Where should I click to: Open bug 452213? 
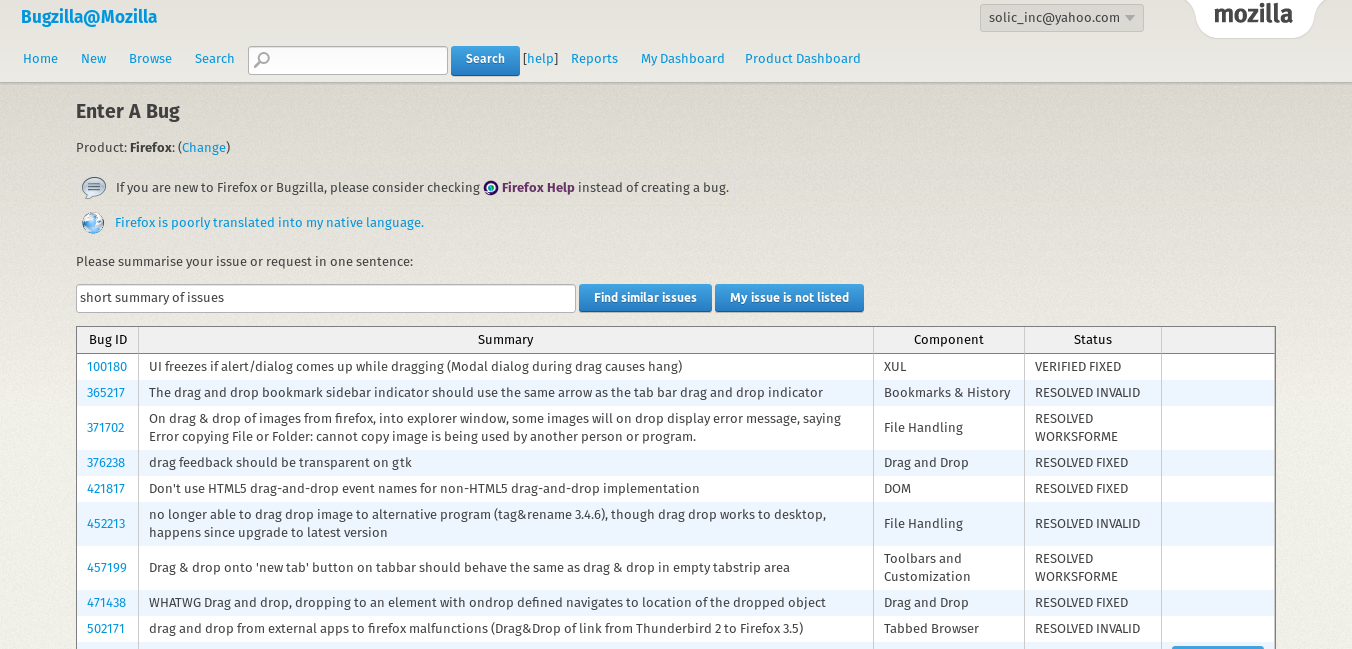pyautogui.click(x=106, y=524)
